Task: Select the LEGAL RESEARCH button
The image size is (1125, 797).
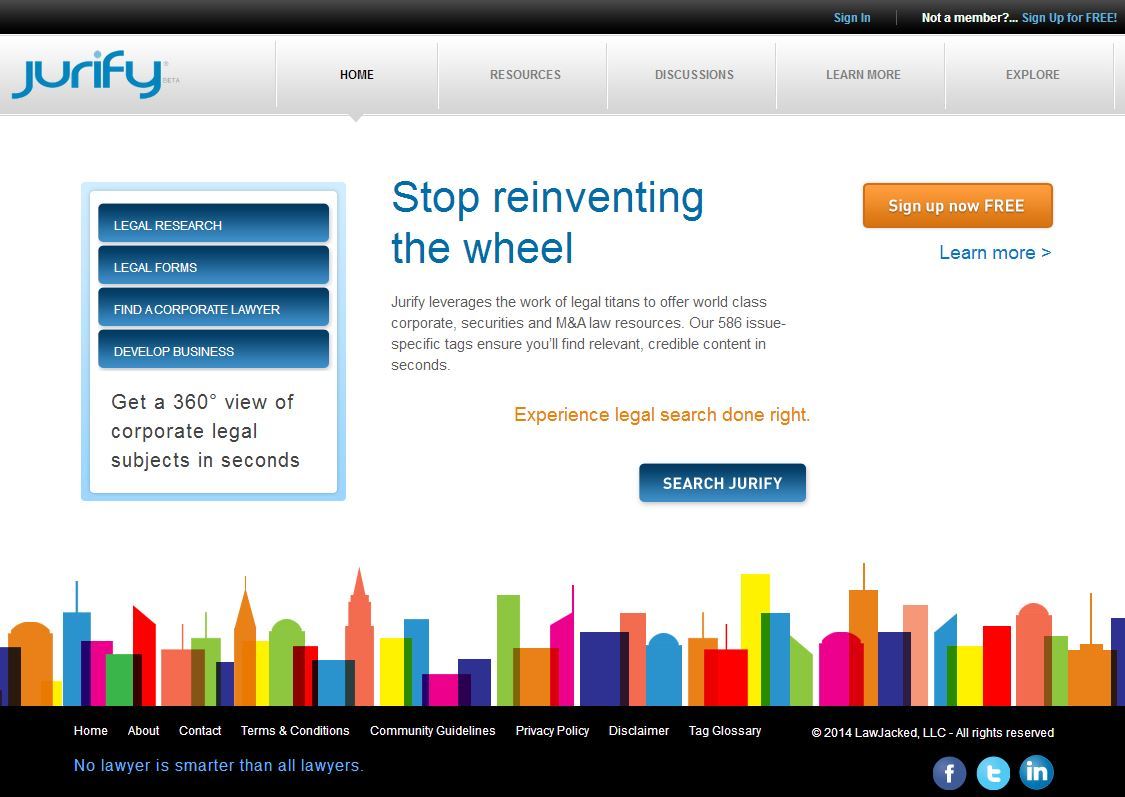Action: coord(214,224)
